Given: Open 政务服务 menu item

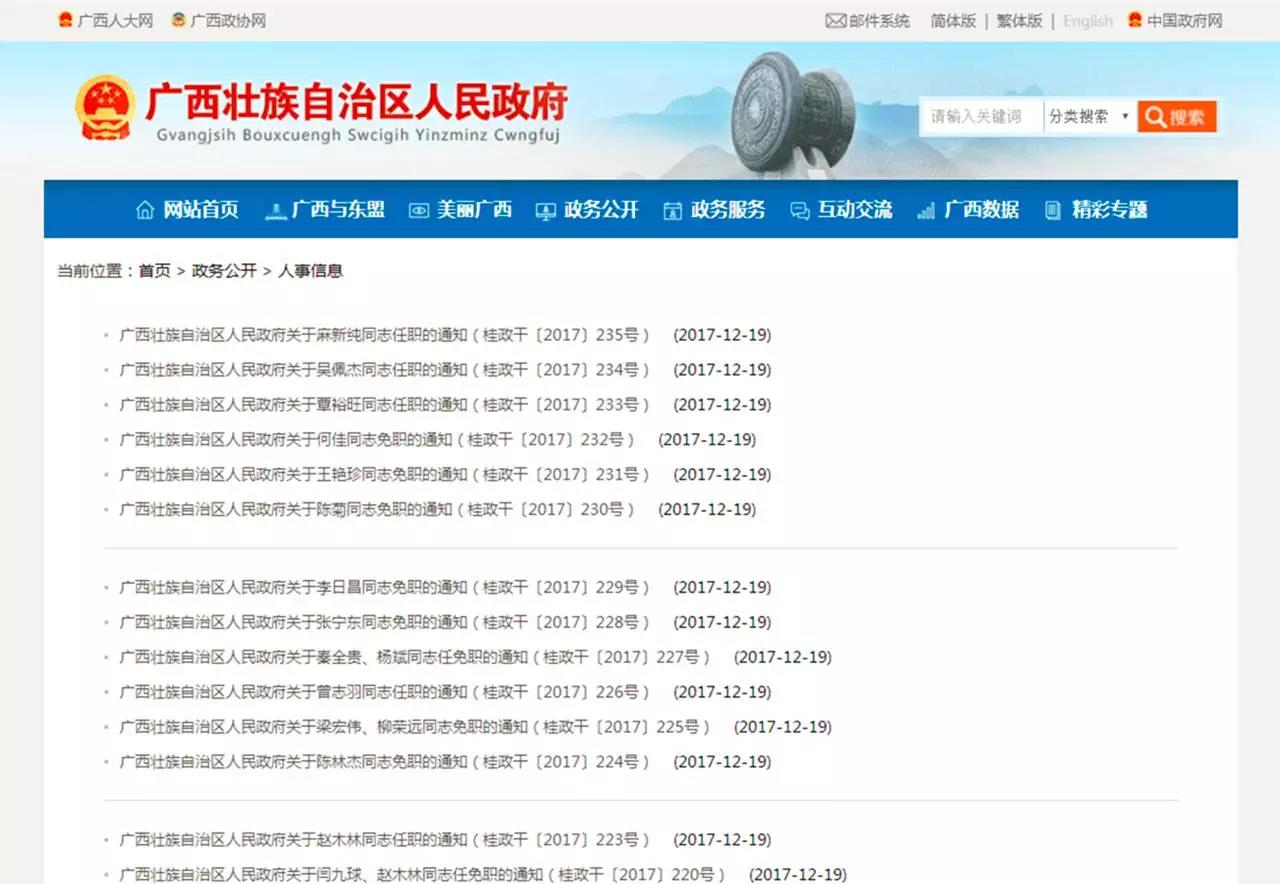Looking at the screenshot, I should (x=728, y=210).
